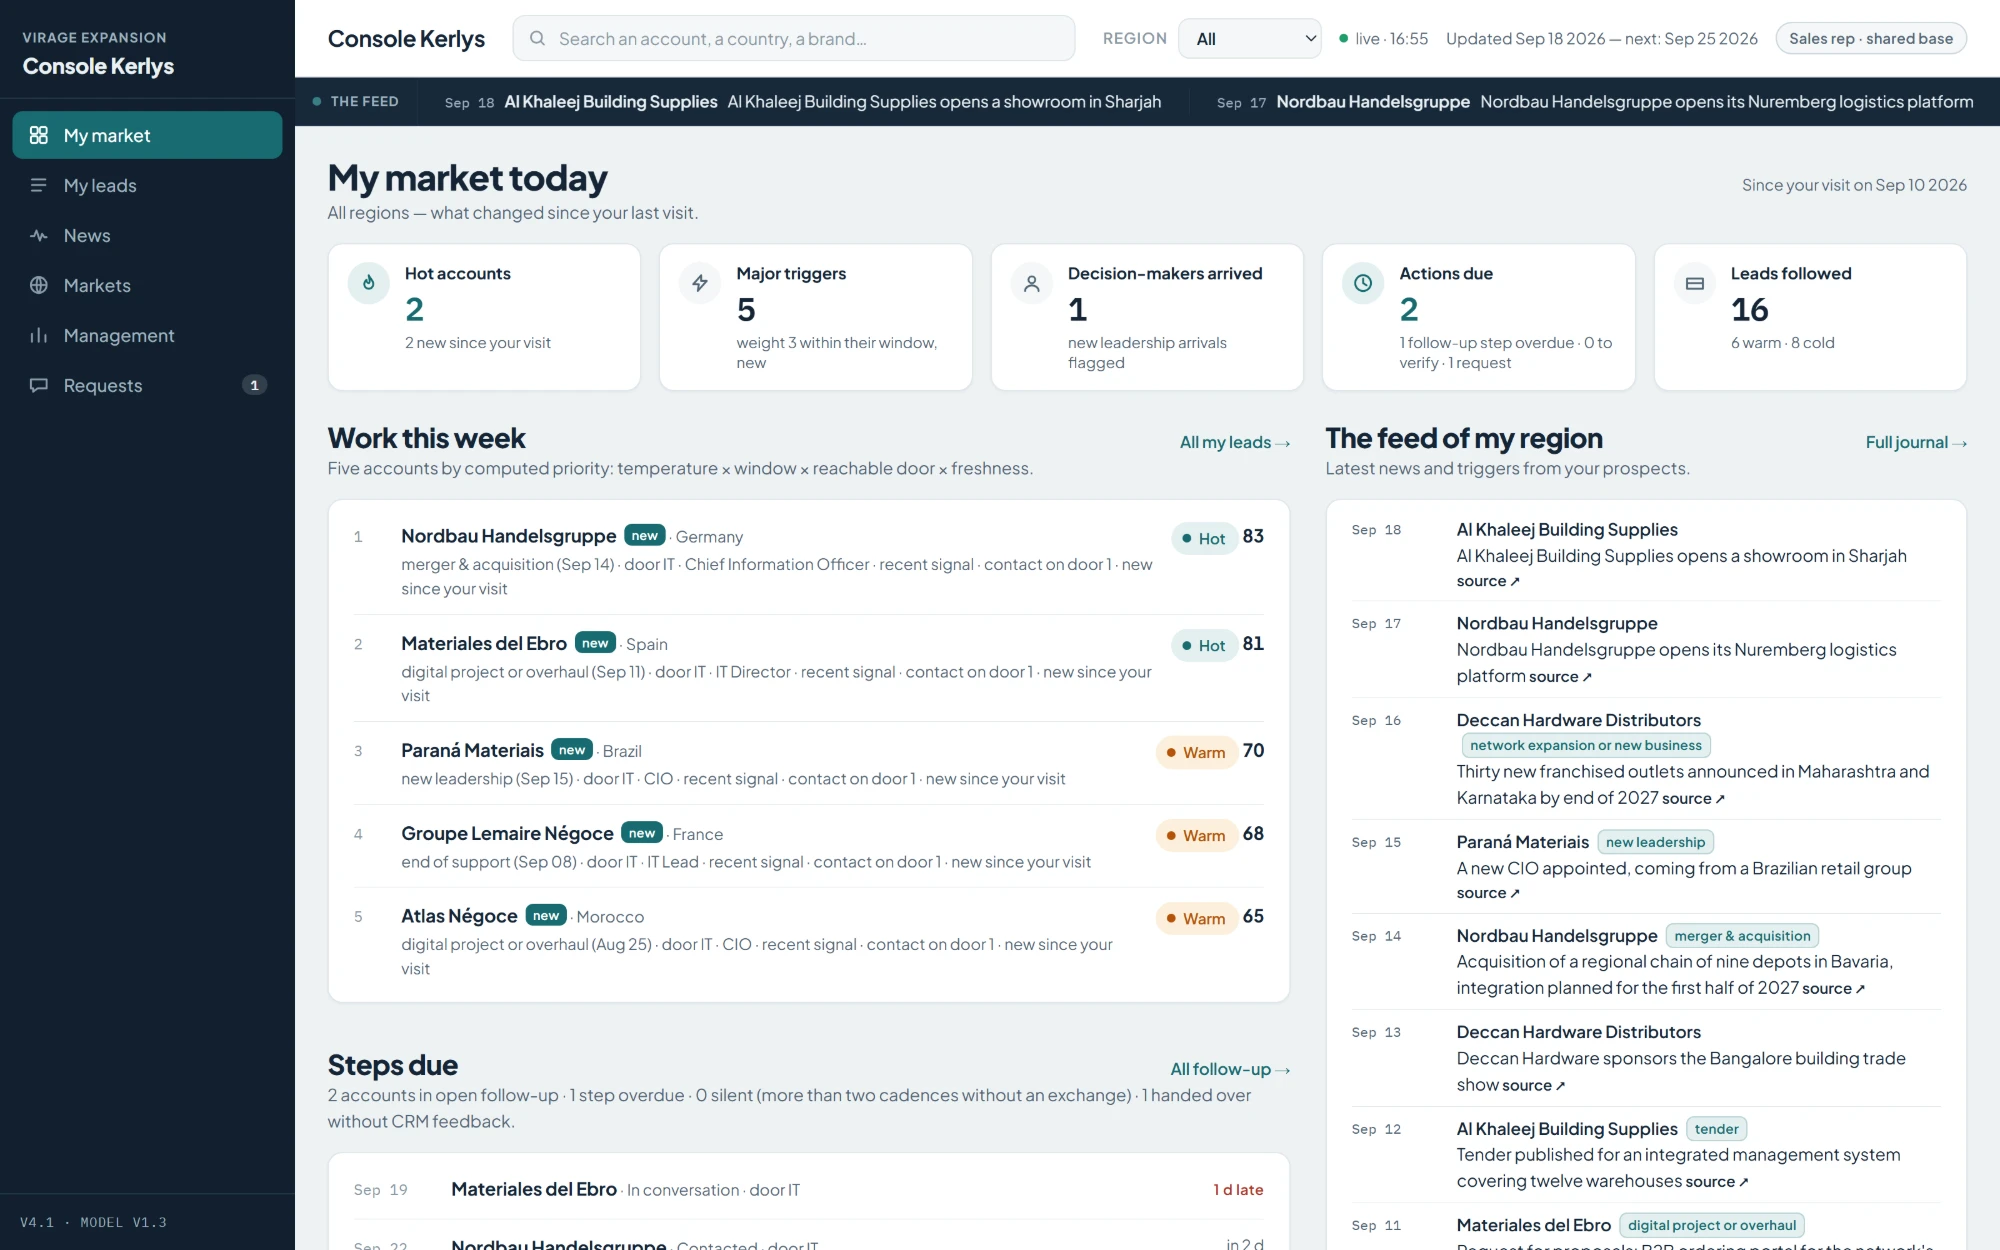Click the Nordbau Handelsgruppe headline in ticker

tap(1726, 102)
